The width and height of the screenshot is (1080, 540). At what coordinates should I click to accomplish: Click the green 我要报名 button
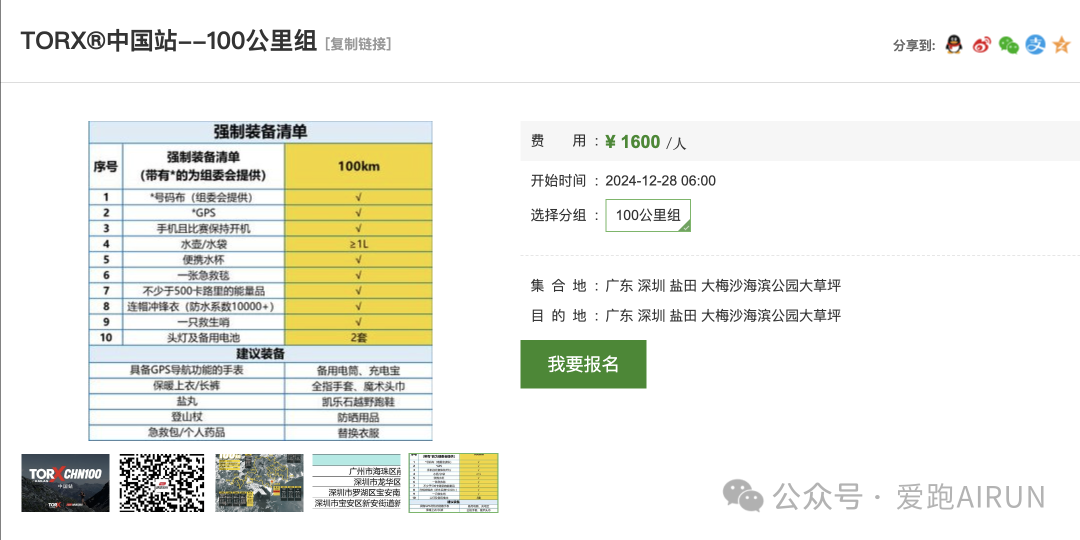pyautogui.click(x=583, y=364)
